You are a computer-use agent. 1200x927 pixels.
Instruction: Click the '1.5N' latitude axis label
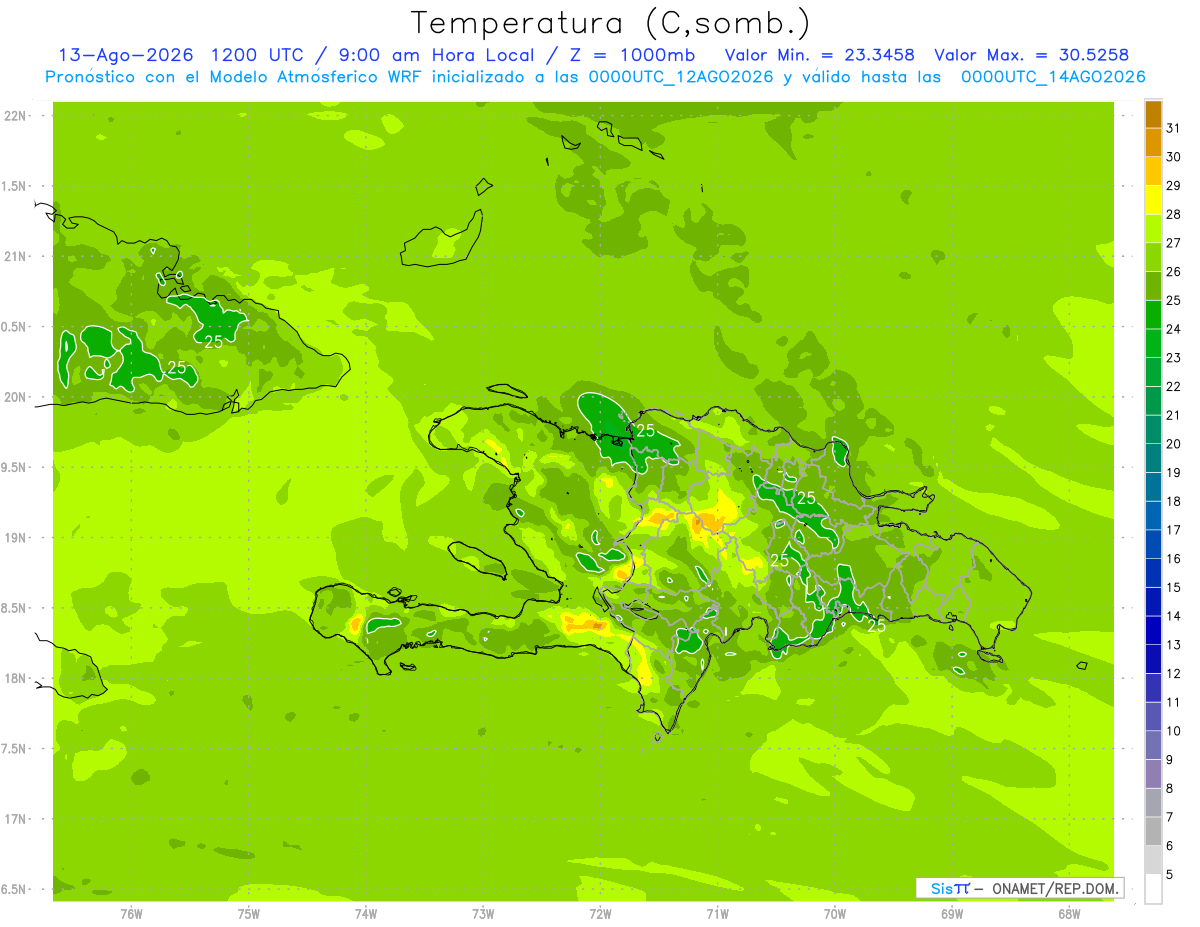pyautogui.click(x=15, y=186)
